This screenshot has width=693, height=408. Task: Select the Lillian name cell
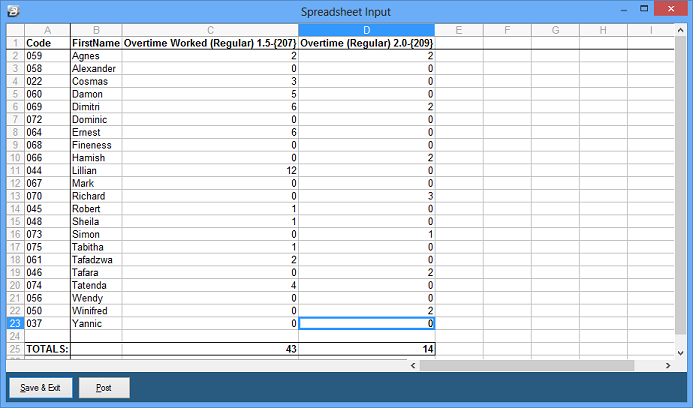pyautogui.click(x=96, y=171)
